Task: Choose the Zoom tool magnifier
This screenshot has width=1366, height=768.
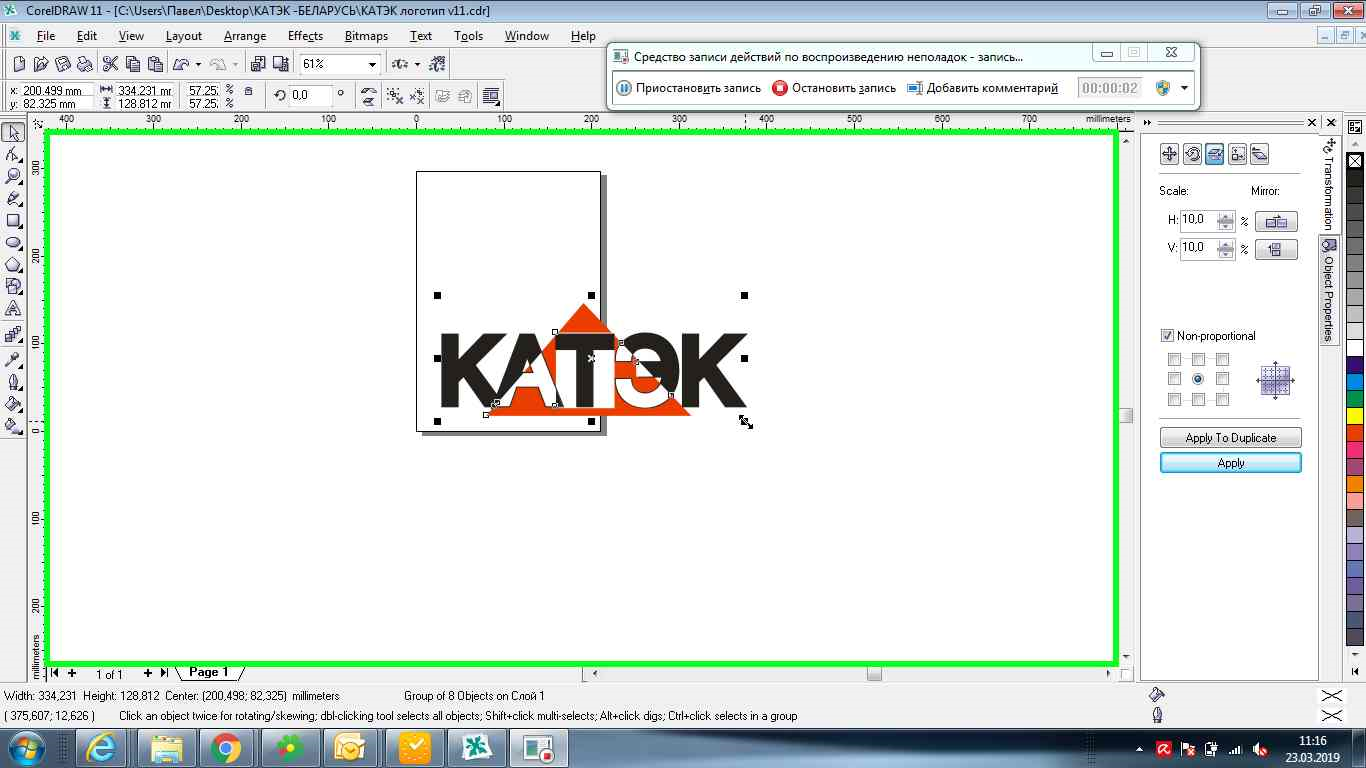Action: tap(13, 176)
